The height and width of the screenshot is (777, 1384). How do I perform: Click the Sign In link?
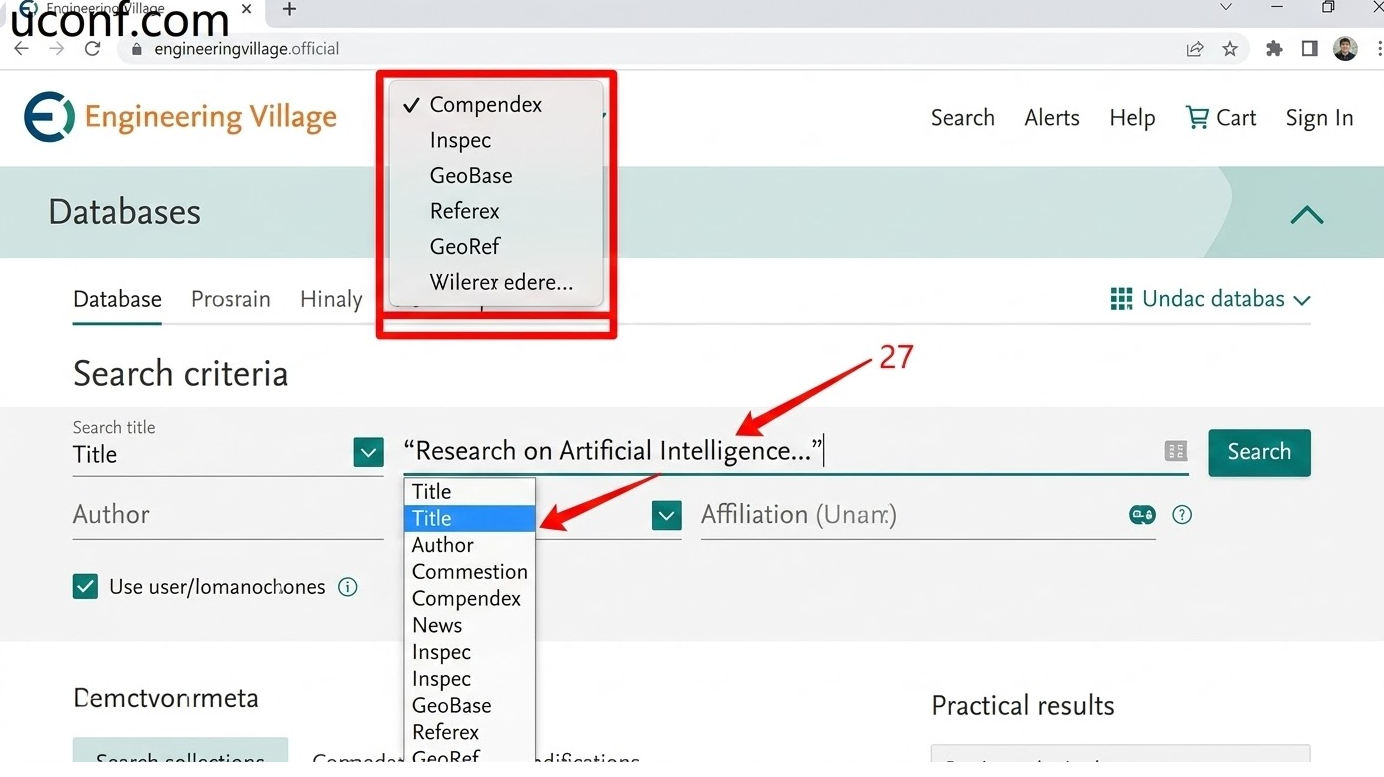(x=1319, y=118)
